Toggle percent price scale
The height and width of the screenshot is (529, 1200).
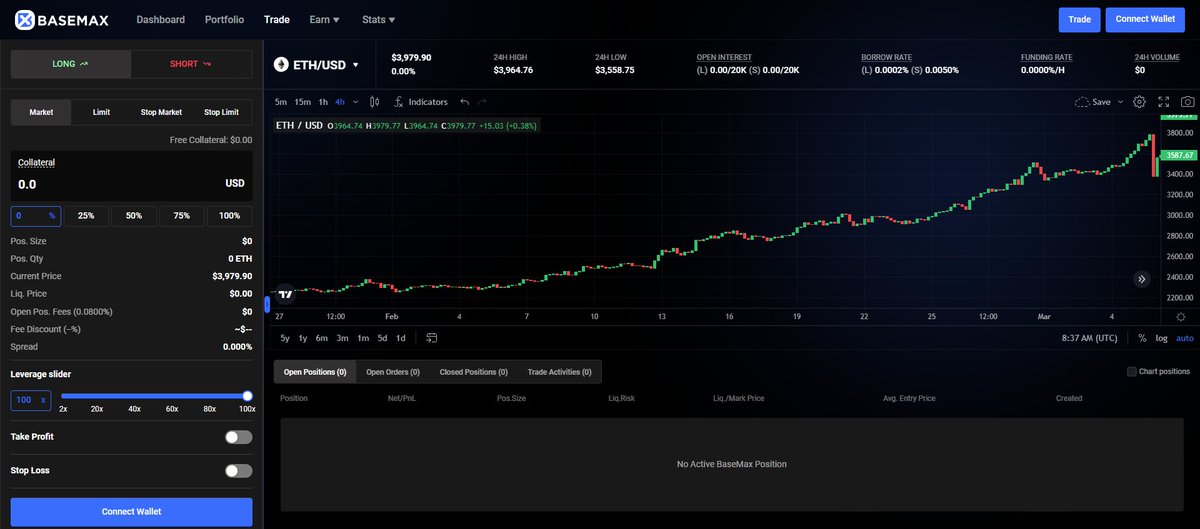click(x=1142, y=338)
